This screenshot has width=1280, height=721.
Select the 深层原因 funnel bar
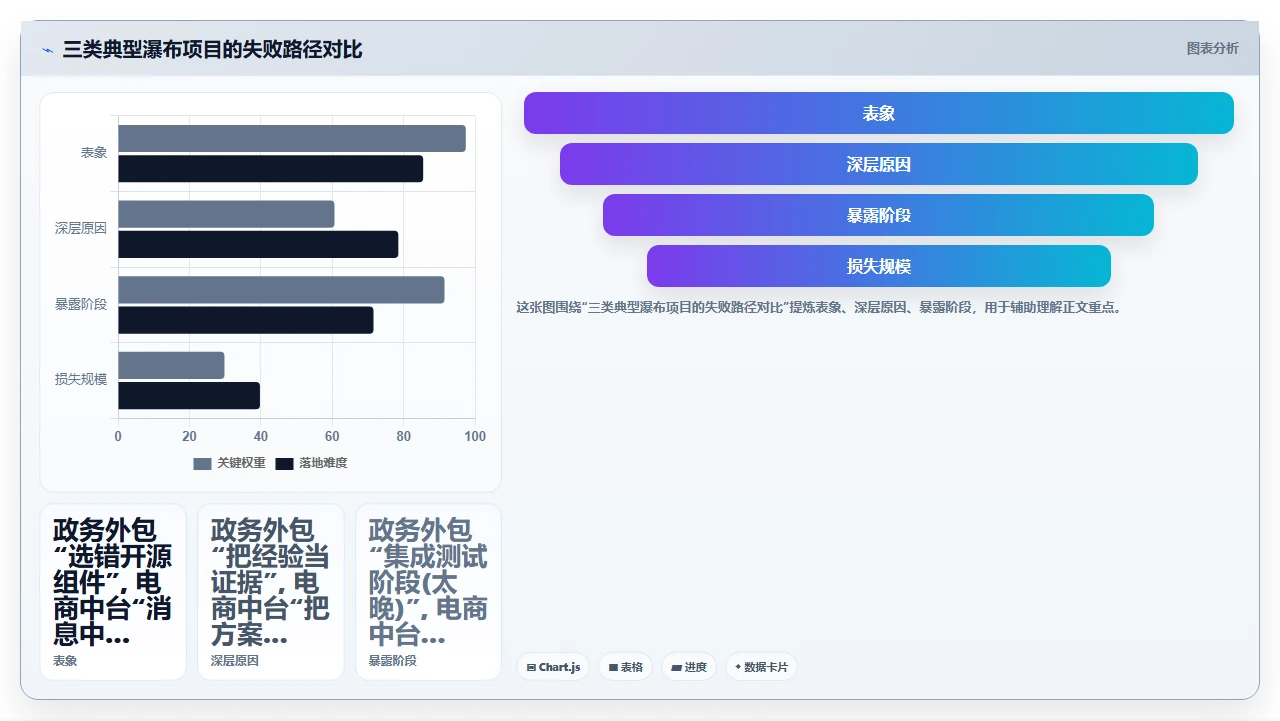click(x=878, y=164)
